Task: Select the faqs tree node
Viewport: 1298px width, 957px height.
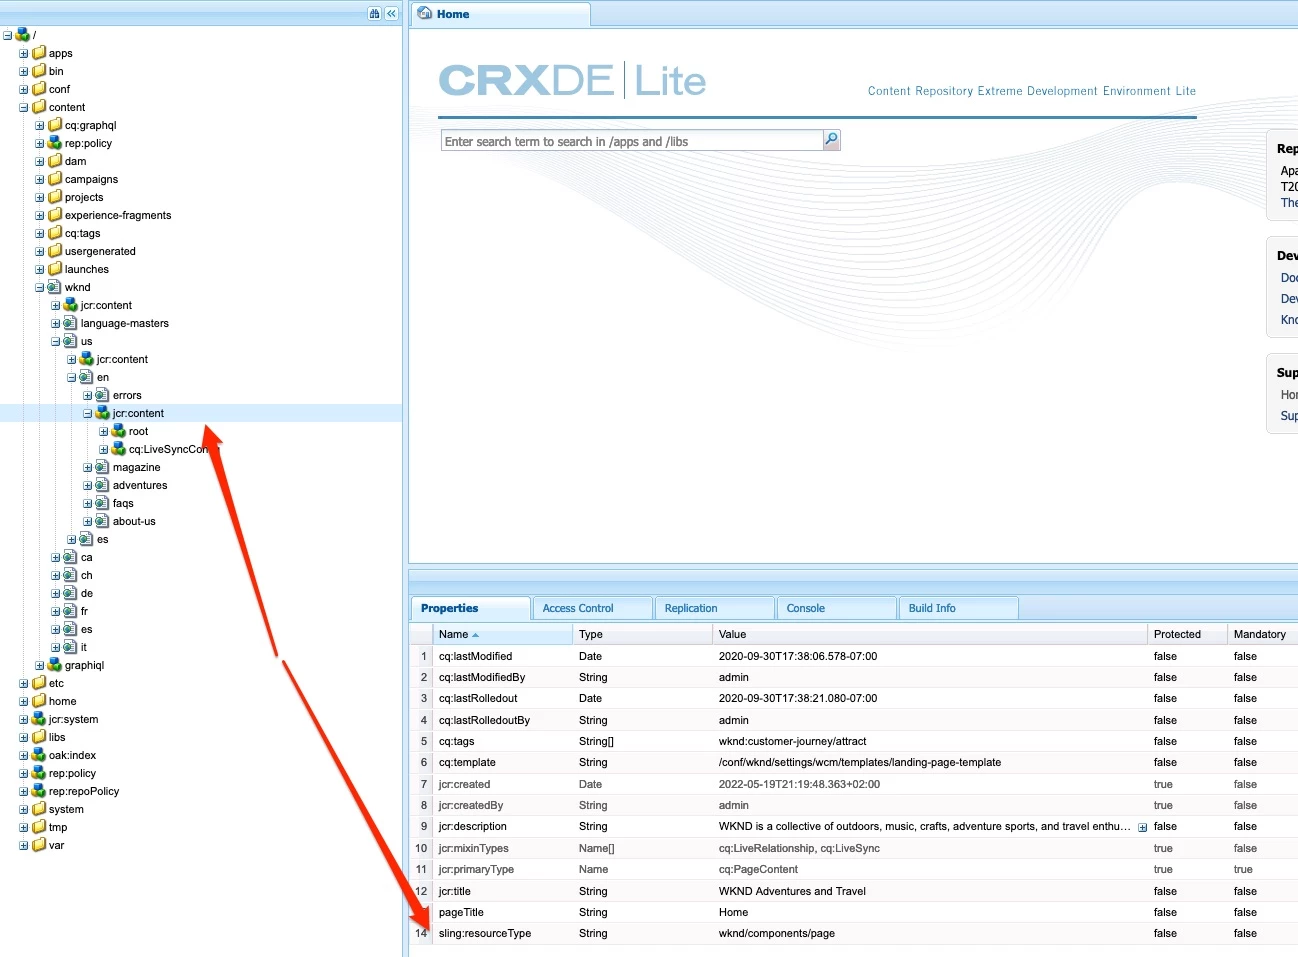Action: (123, 503)
